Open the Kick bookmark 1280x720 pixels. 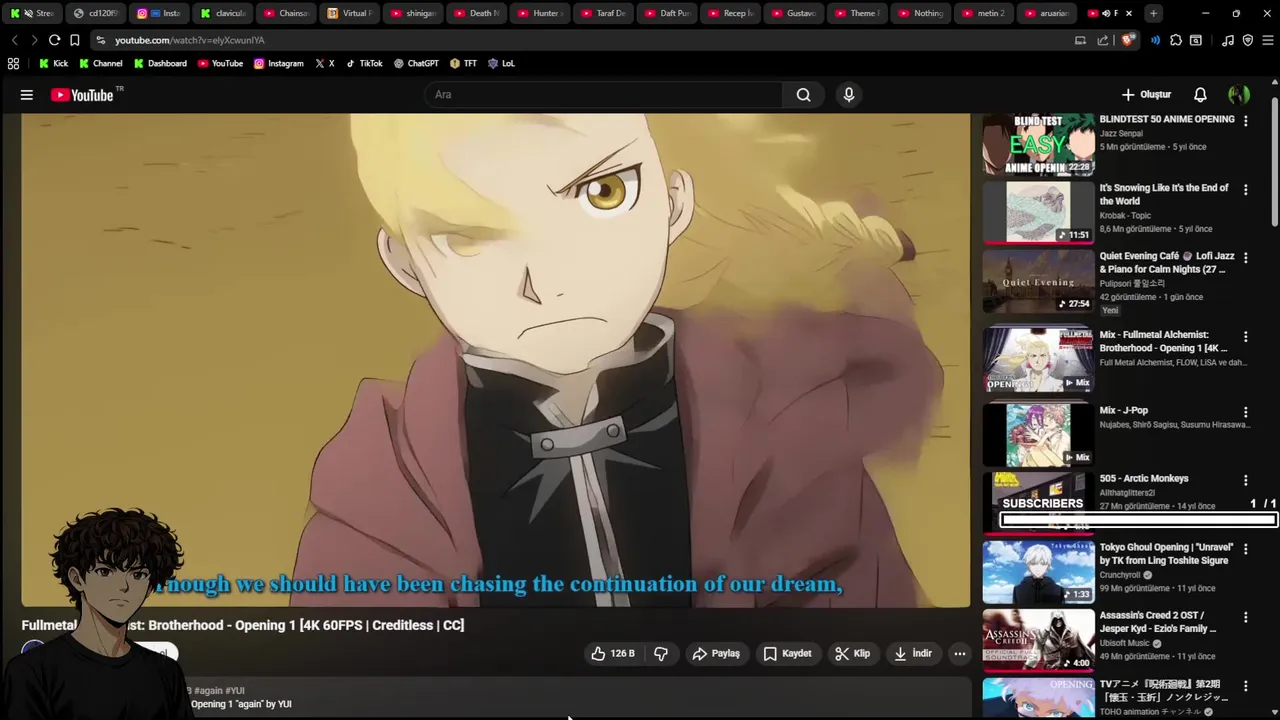tap(53, 63)
